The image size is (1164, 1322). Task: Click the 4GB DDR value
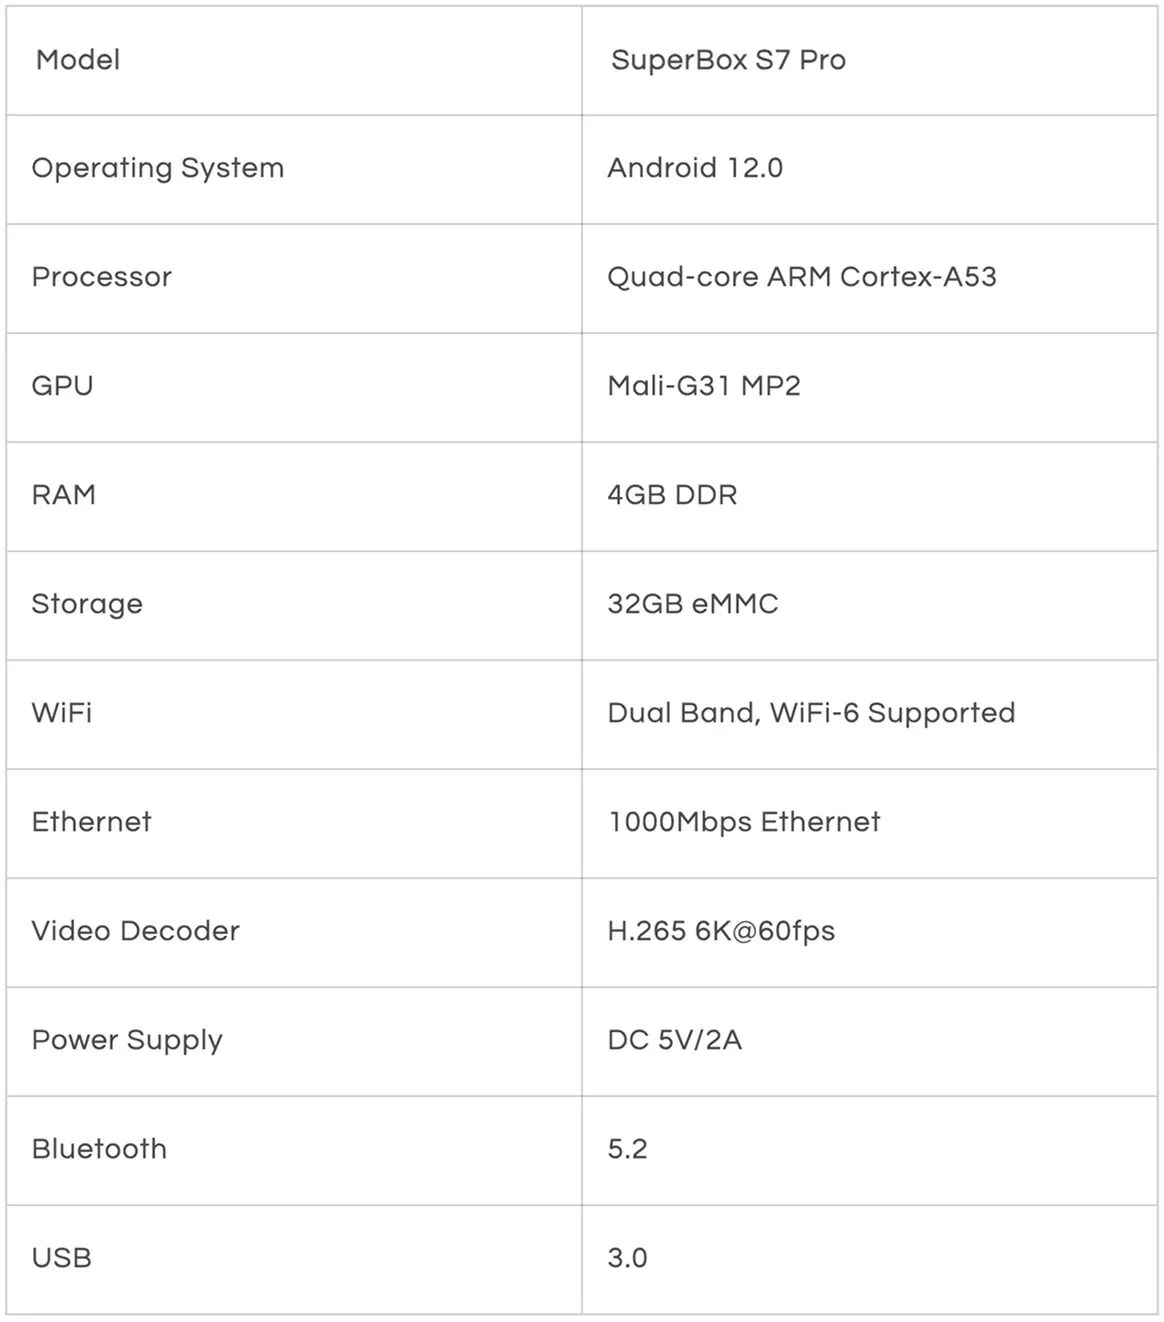point(672,495)
